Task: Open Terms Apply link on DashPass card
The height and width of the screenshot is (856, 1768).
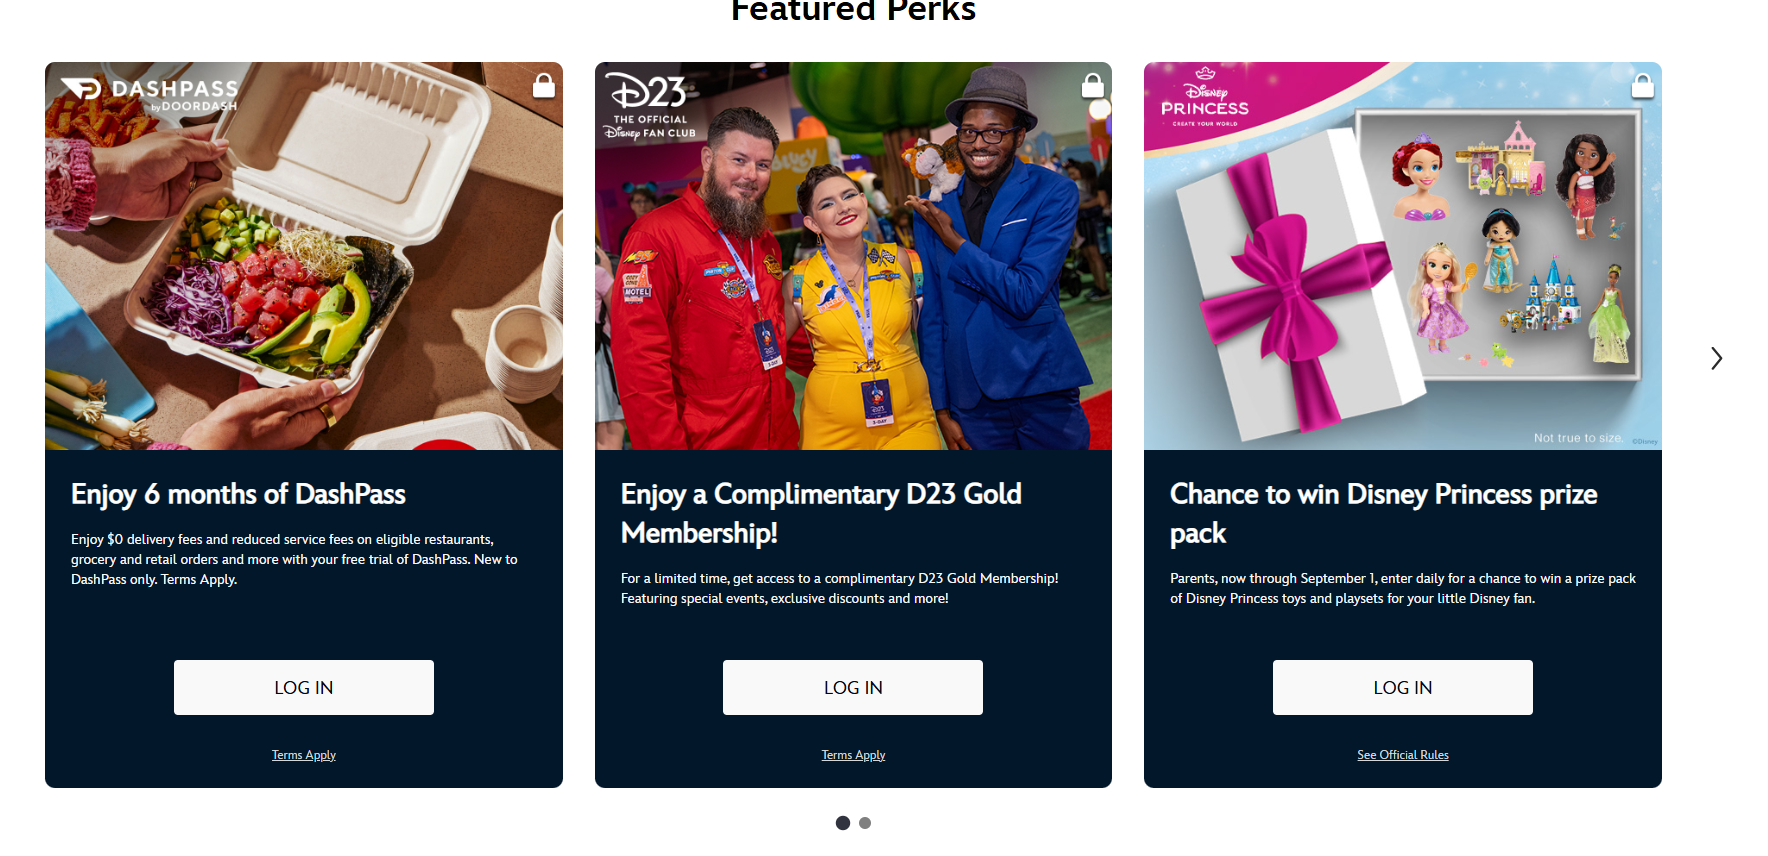Action: 304,755
